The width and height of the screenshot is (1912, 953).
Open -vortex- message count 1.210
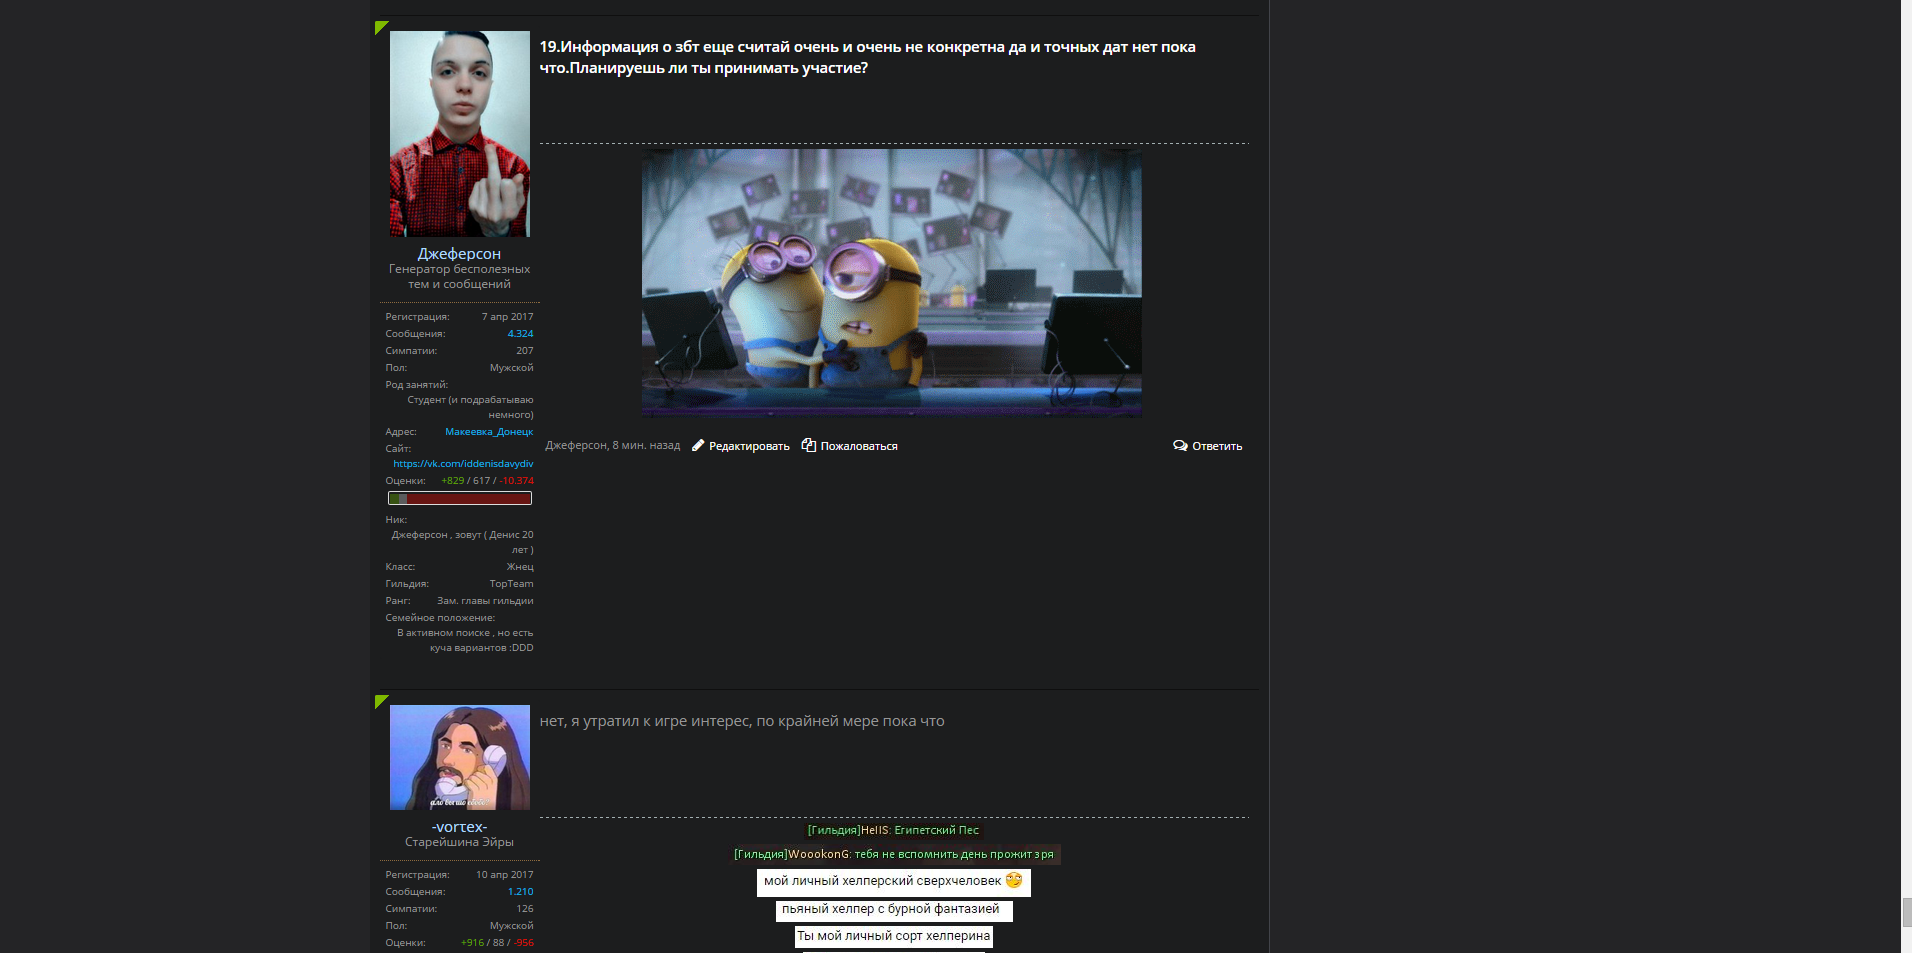(520, 892)
